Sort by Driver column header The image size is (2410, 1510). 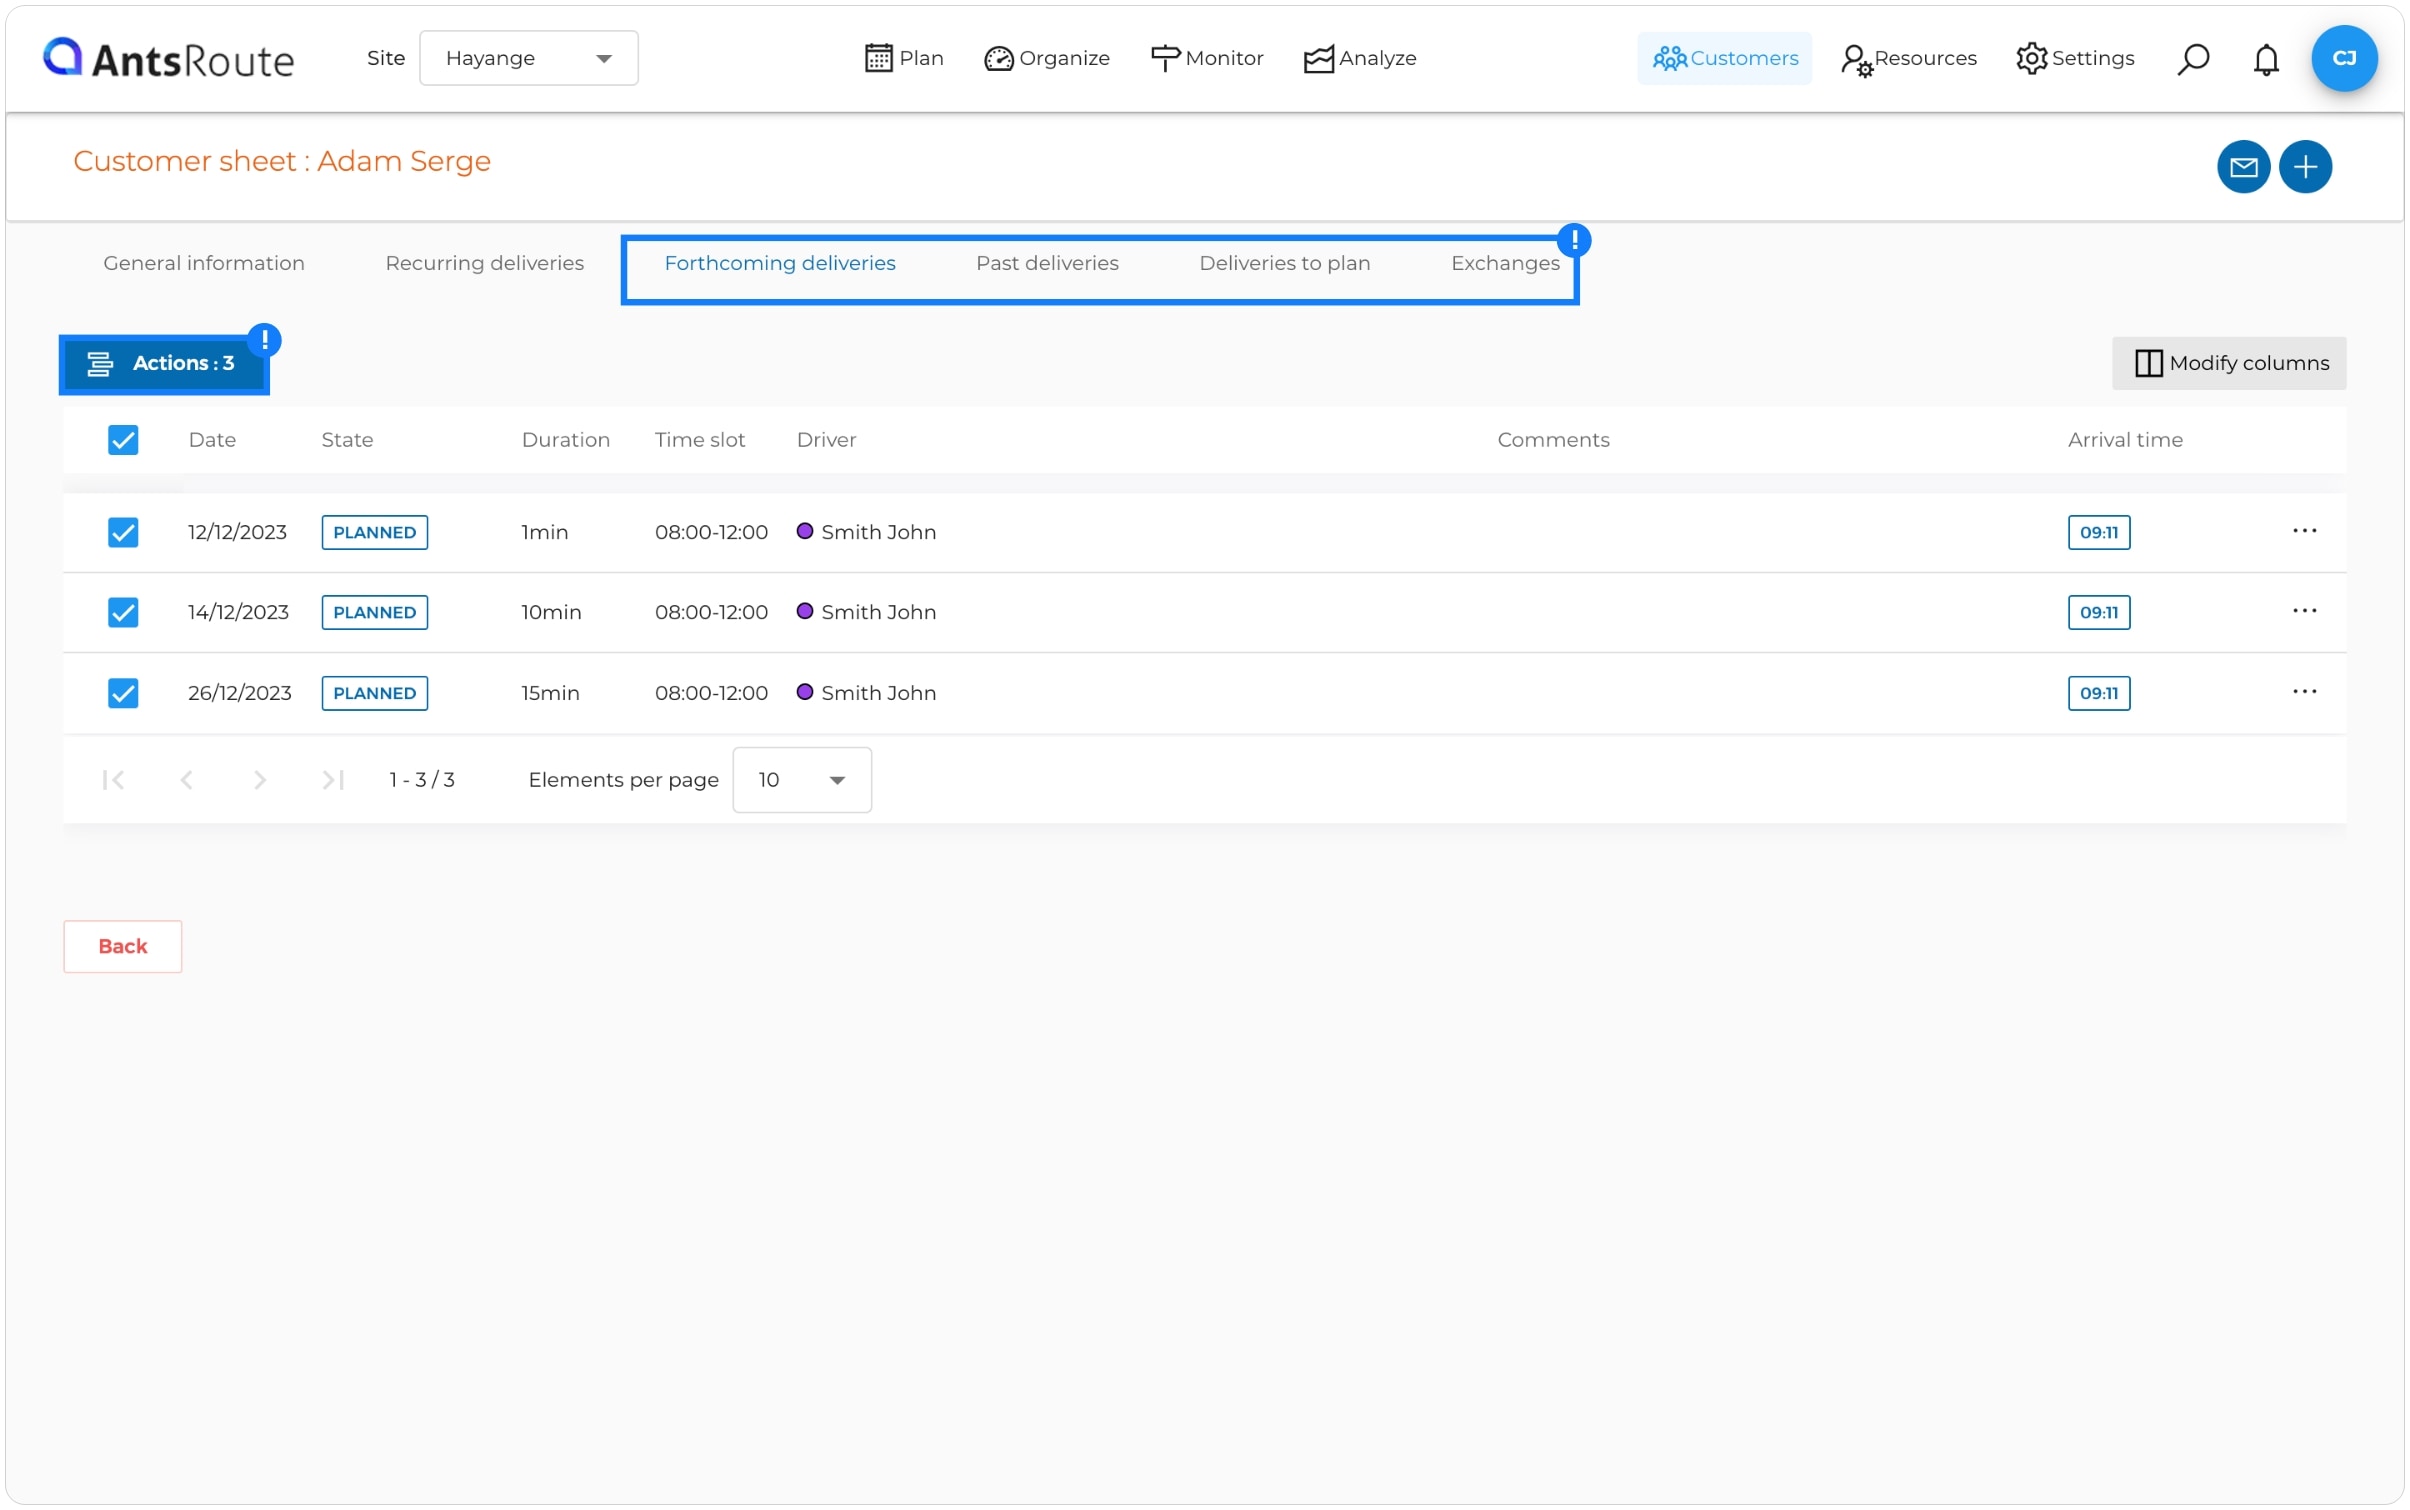pyautogui.click(x=826, y=439)
